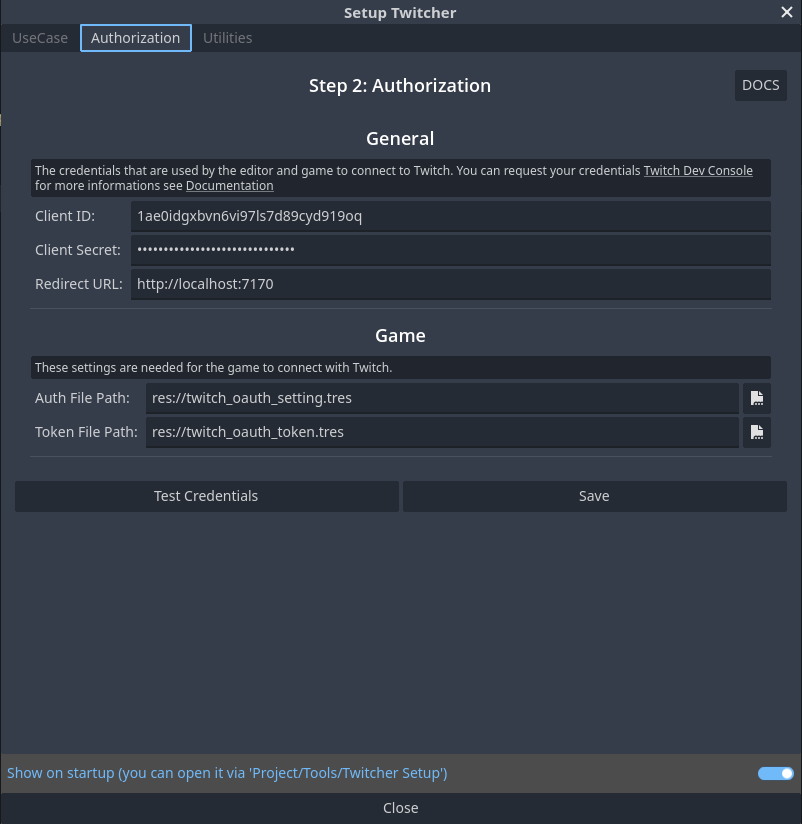
Task: Follow the Twitch Dev Console link
Action: pyautogui.click(x=698, y=171)
